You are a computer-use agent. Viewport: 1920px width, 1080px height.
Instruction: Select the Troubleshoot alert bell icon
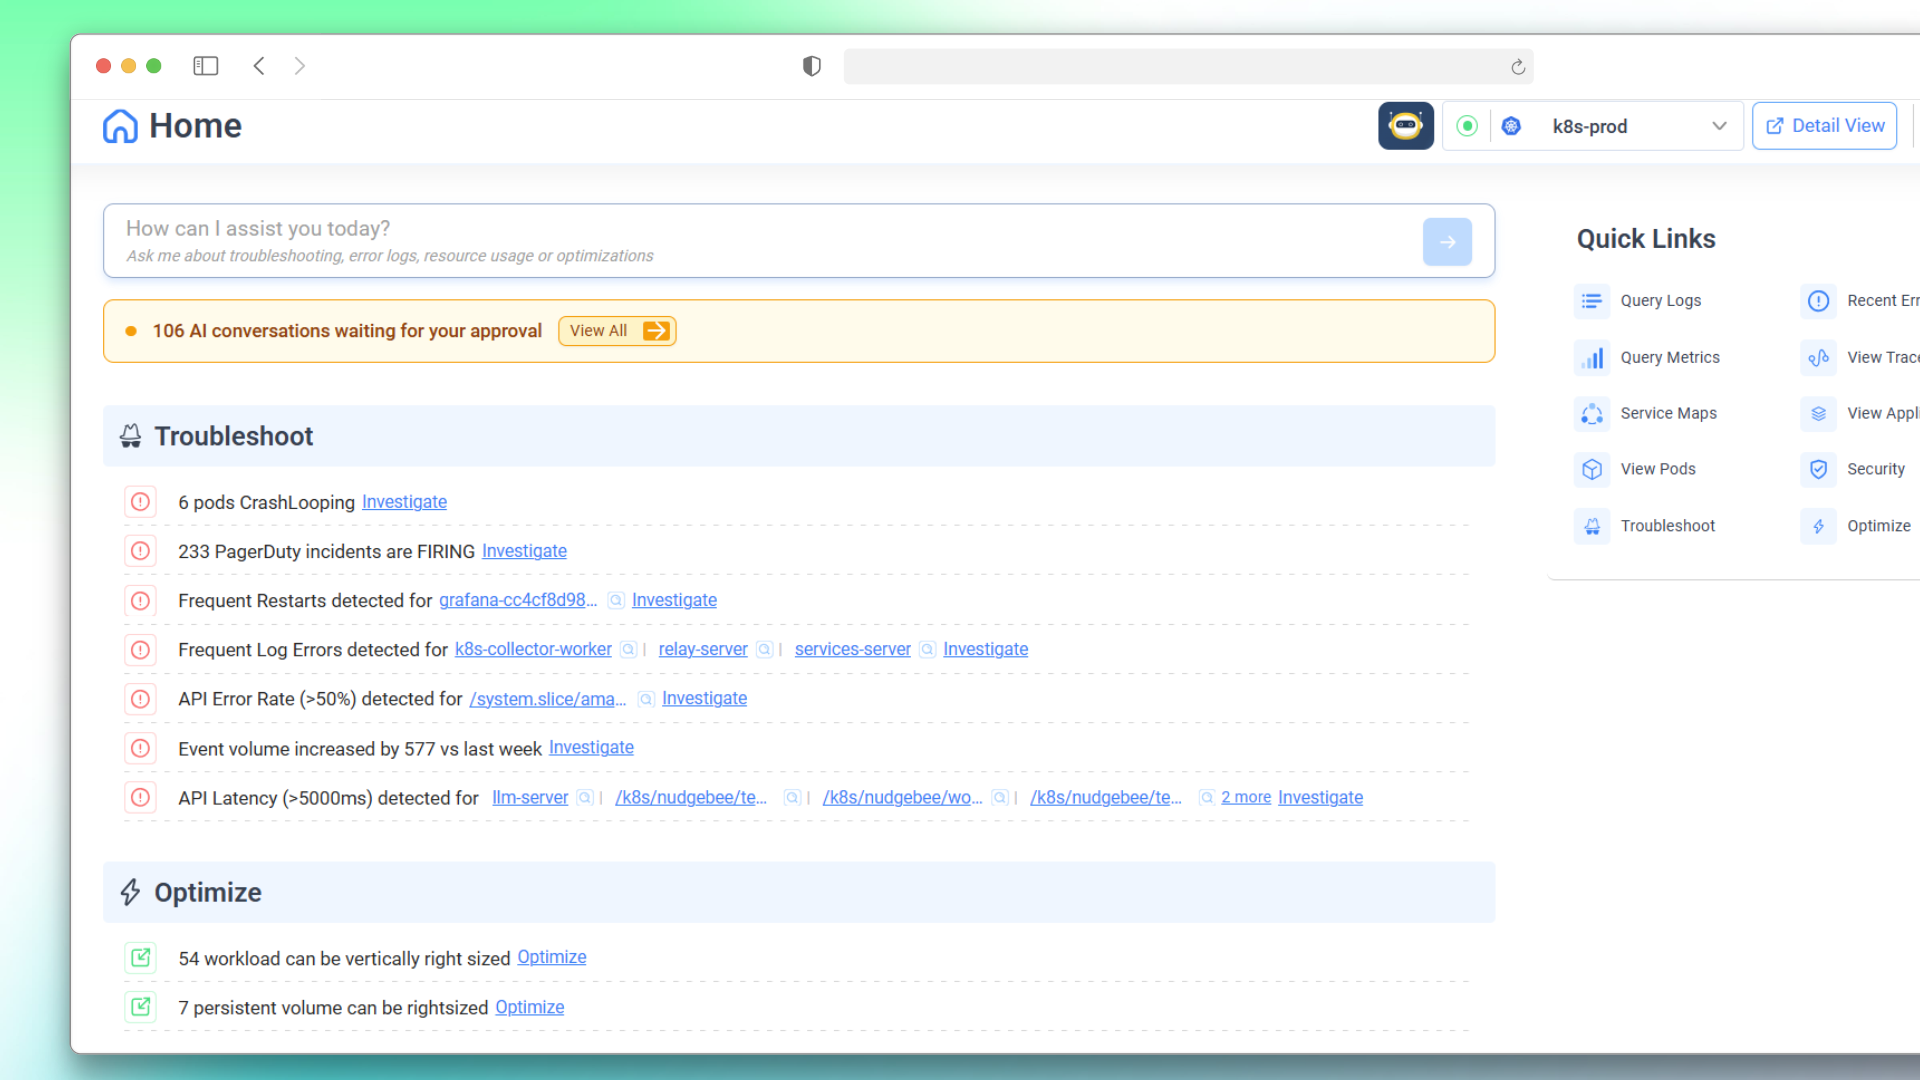(1592, 525)
